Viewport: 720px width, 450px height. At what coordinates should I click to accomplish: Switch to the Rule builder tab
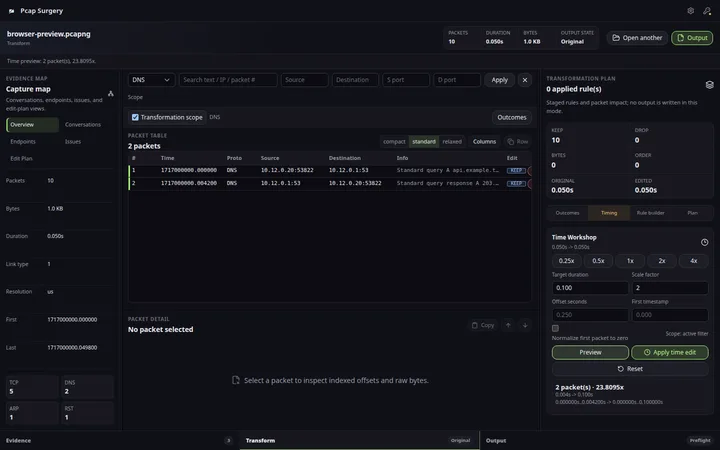[650, 213]
